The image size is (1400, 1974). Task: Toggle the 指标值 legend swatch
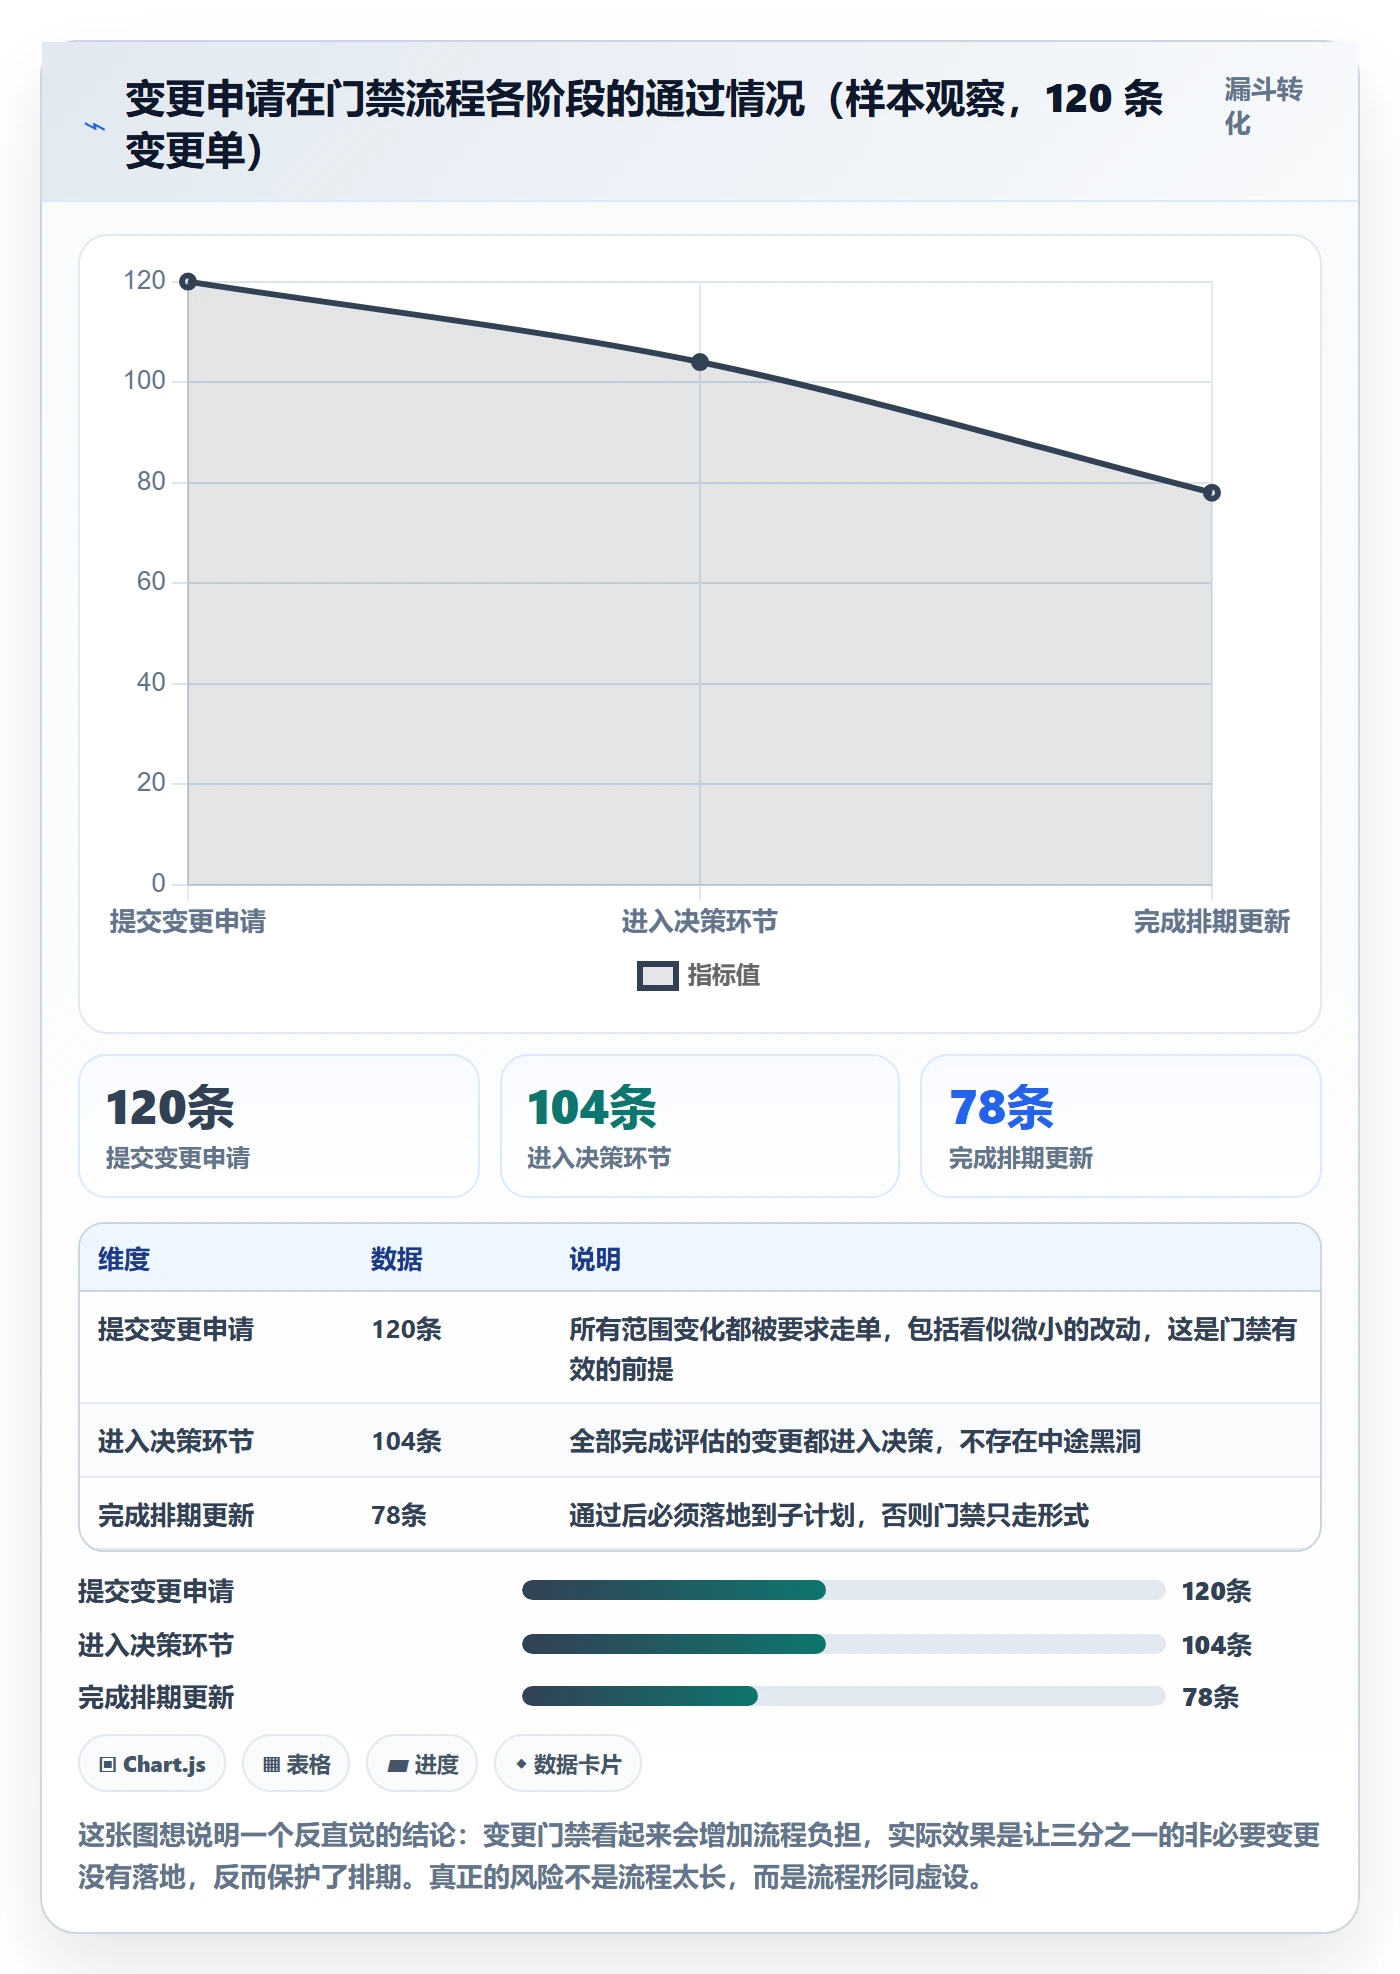[657, 975]
